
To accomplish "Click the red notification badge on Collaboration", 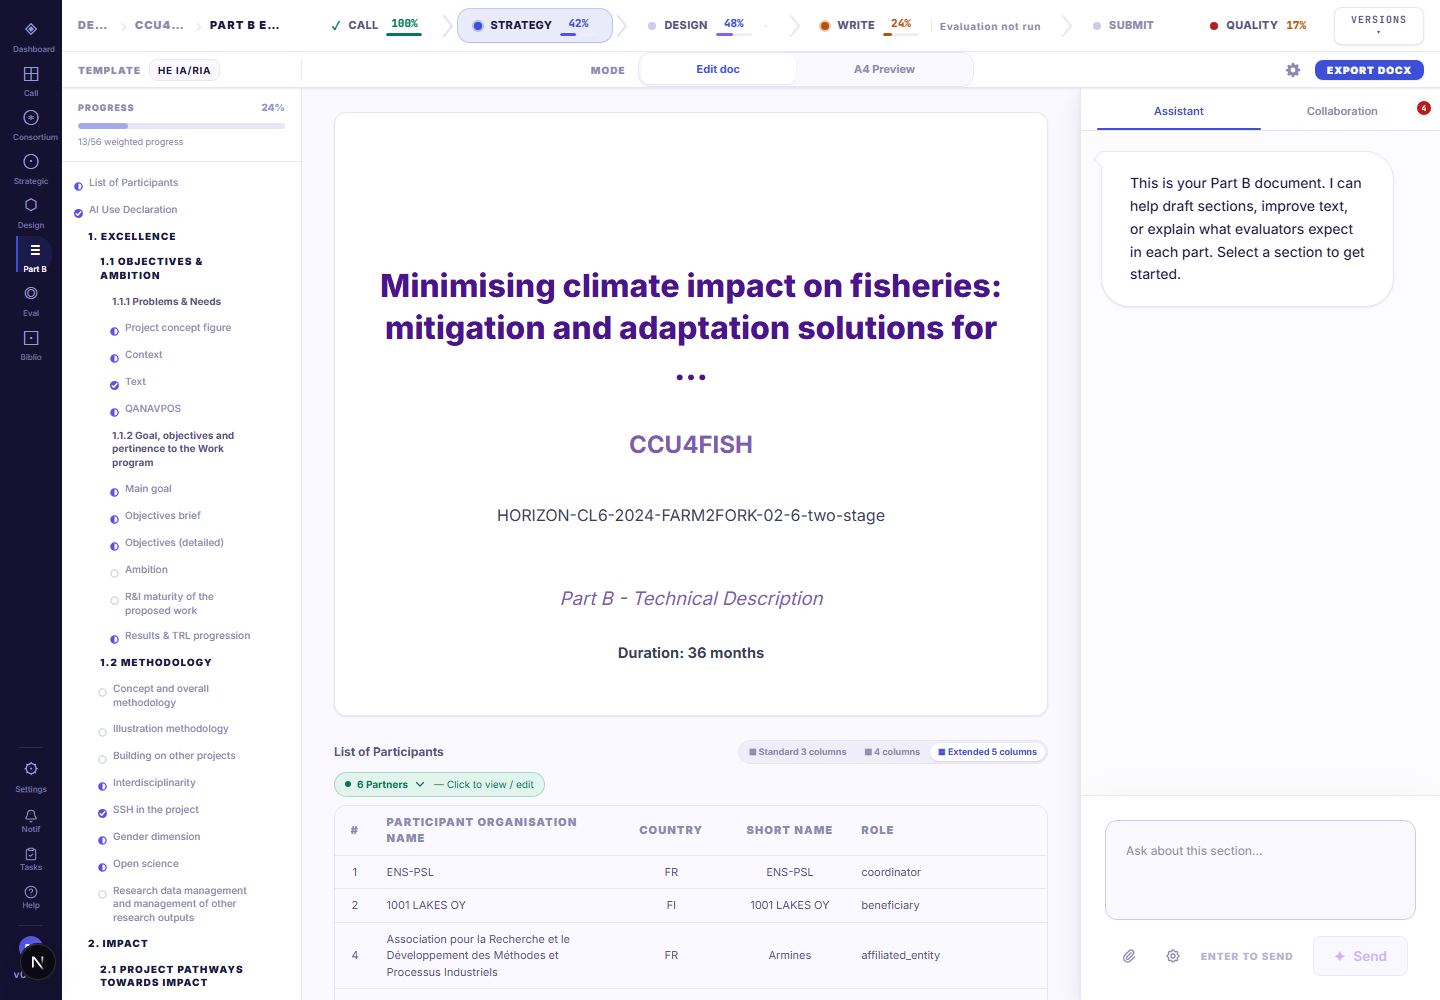I will (1424, 108).
